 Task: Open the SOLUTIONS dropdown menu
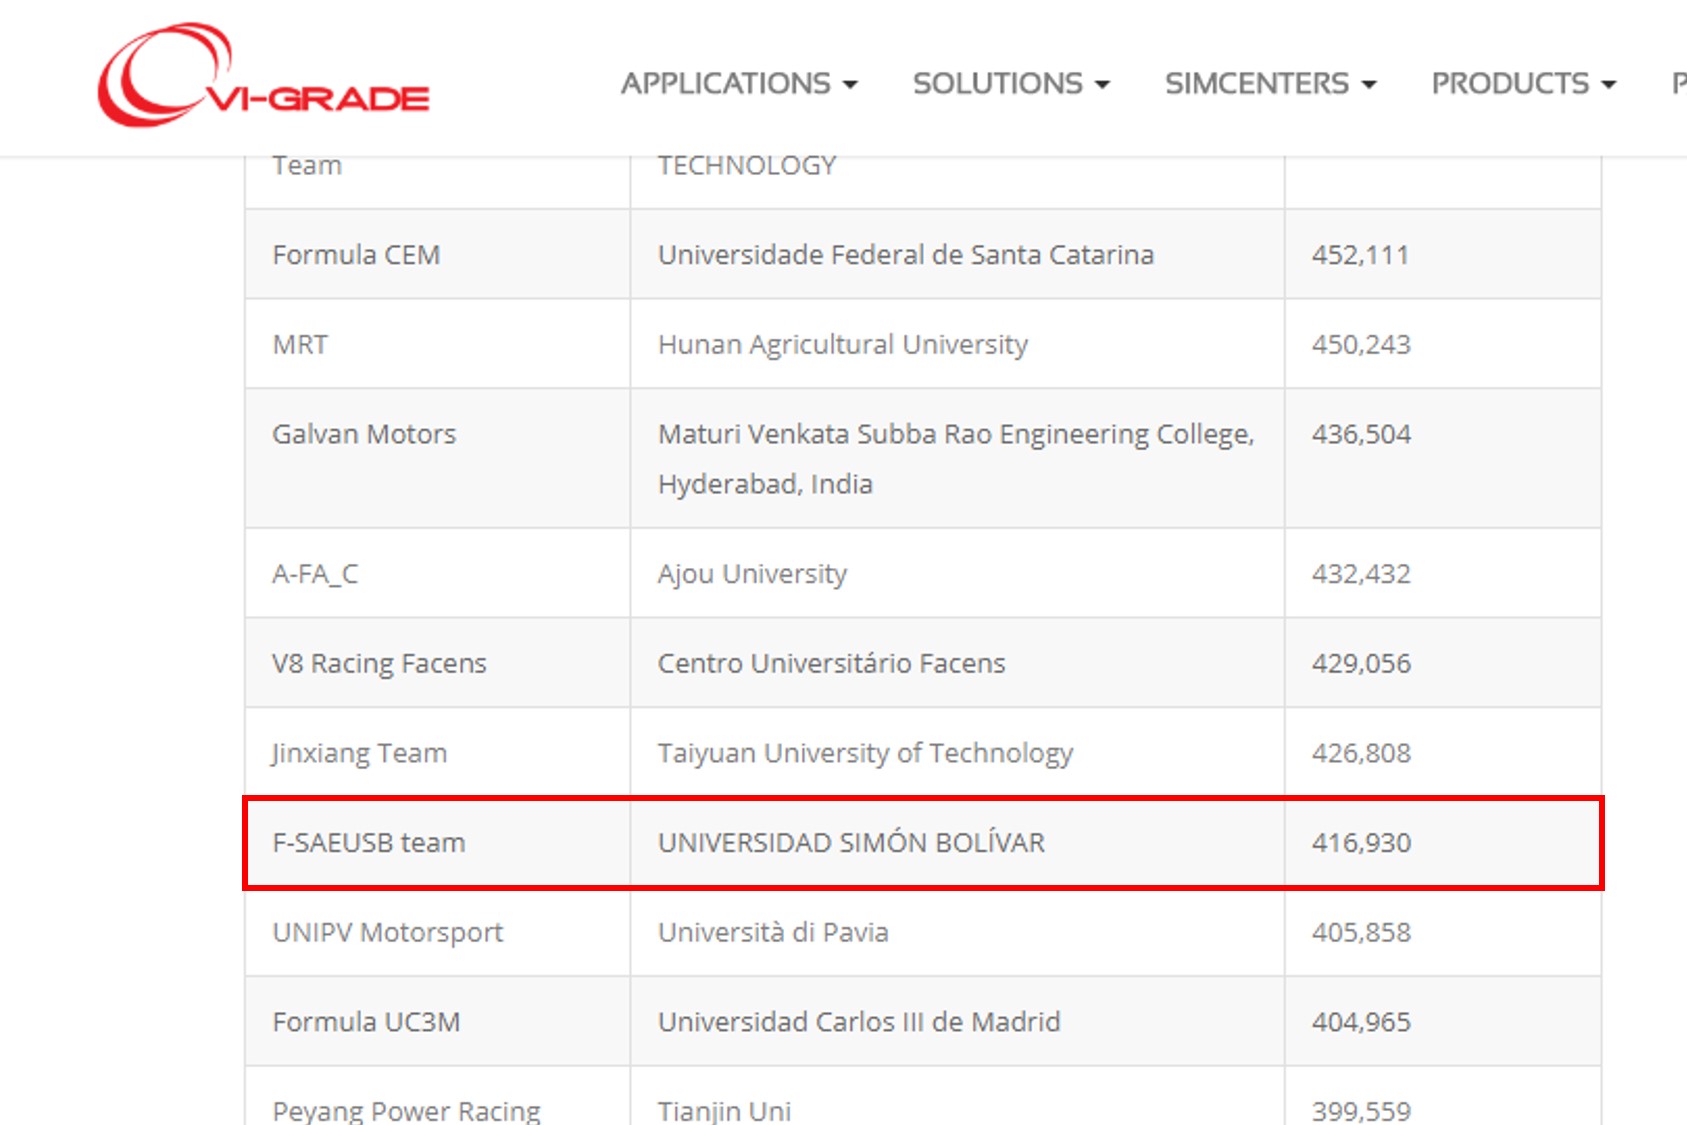pyautogui.click(x=1011, y=83)
